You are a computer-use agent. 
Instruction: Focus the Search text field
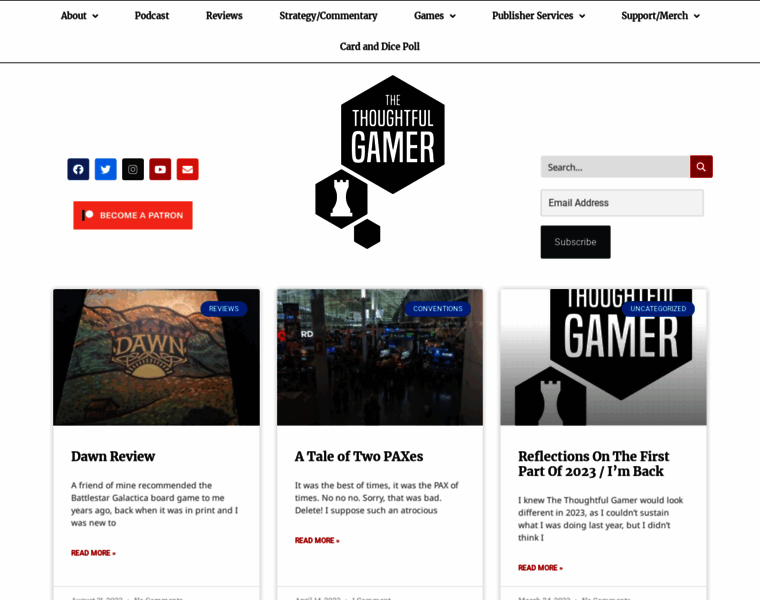[x=615, y=167]
